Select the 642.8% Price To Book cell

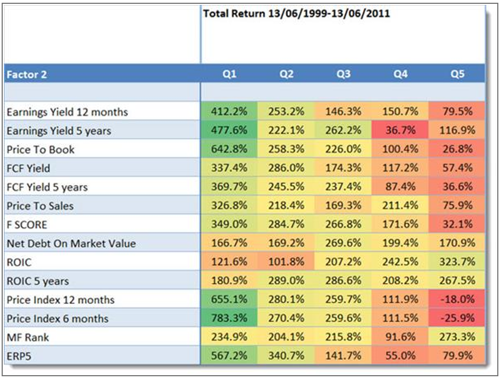(229, 149)
